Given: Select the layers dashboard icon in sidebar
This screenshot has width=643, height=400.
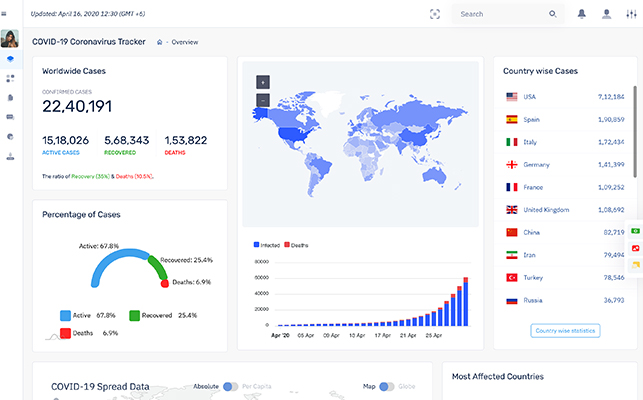Looking at the screenshot, I should [10, 59].
